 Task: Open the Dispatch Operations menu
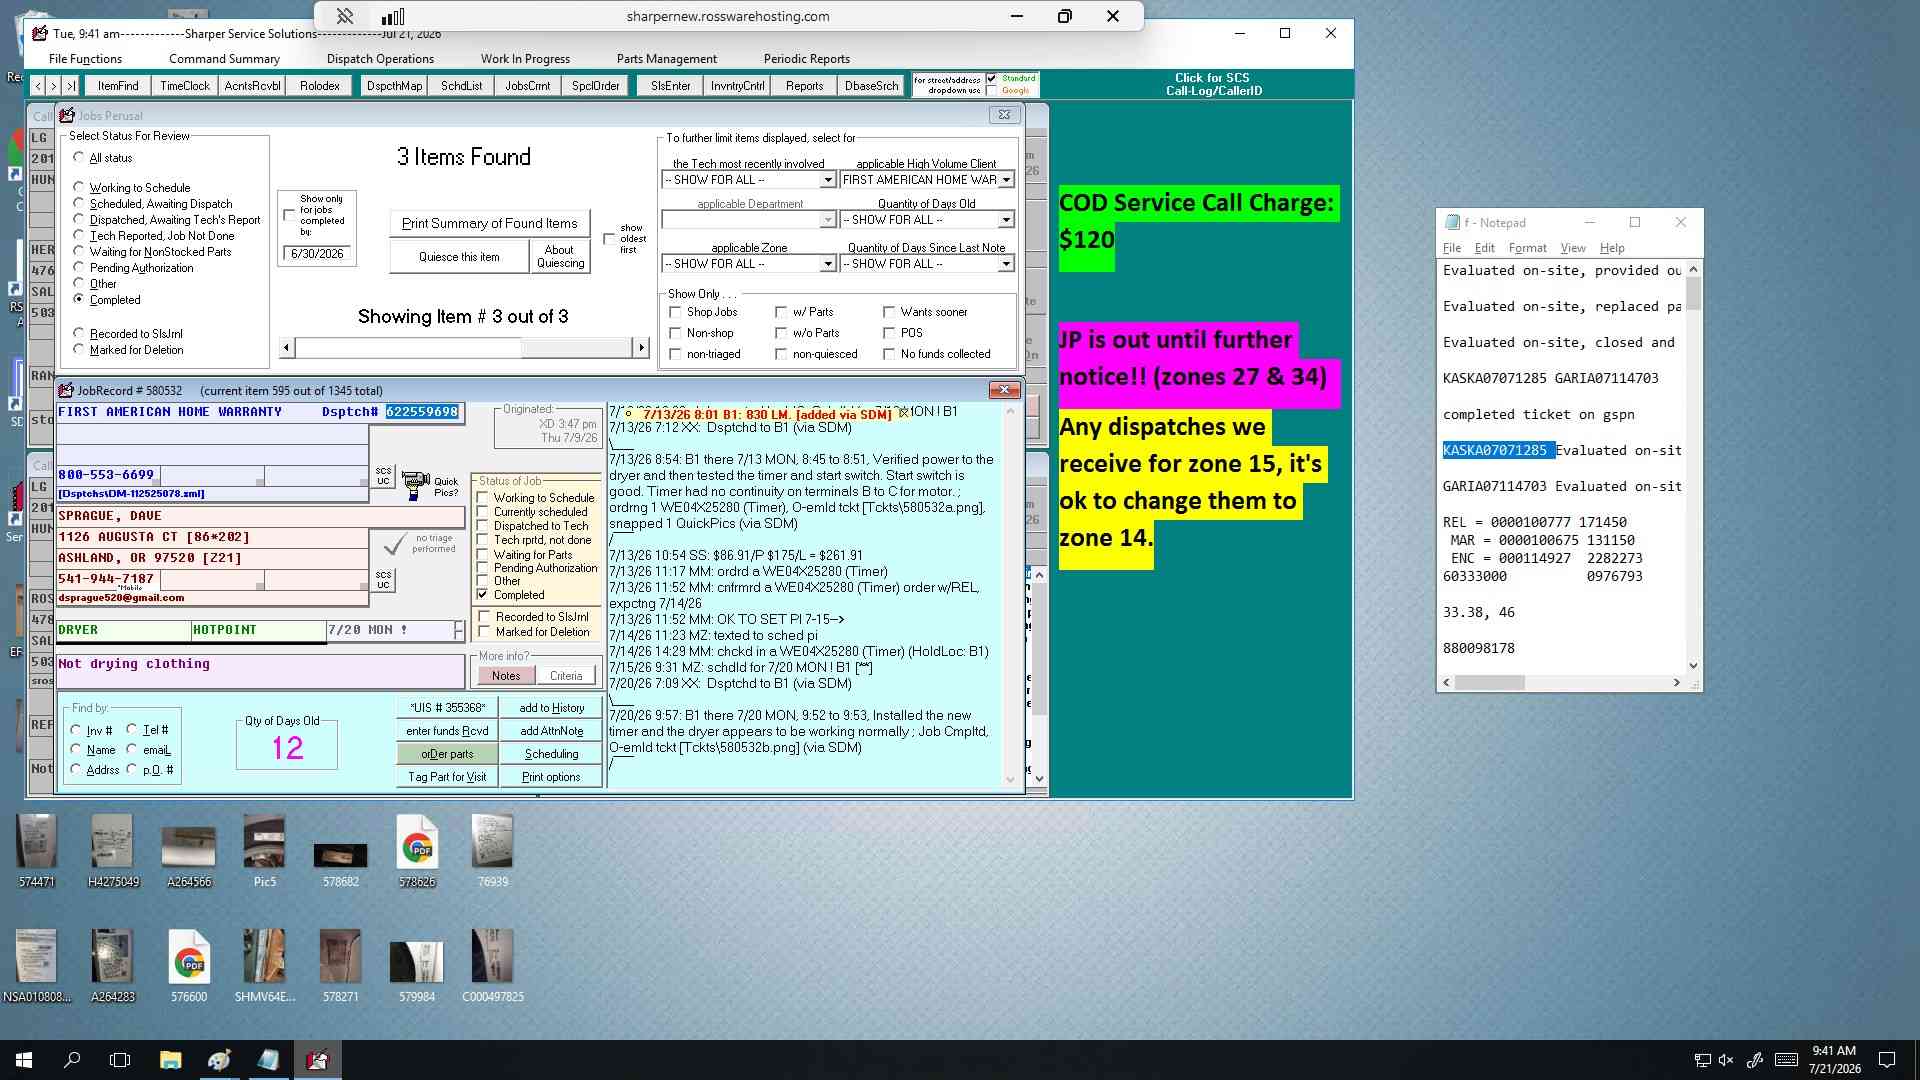(380, 59)
